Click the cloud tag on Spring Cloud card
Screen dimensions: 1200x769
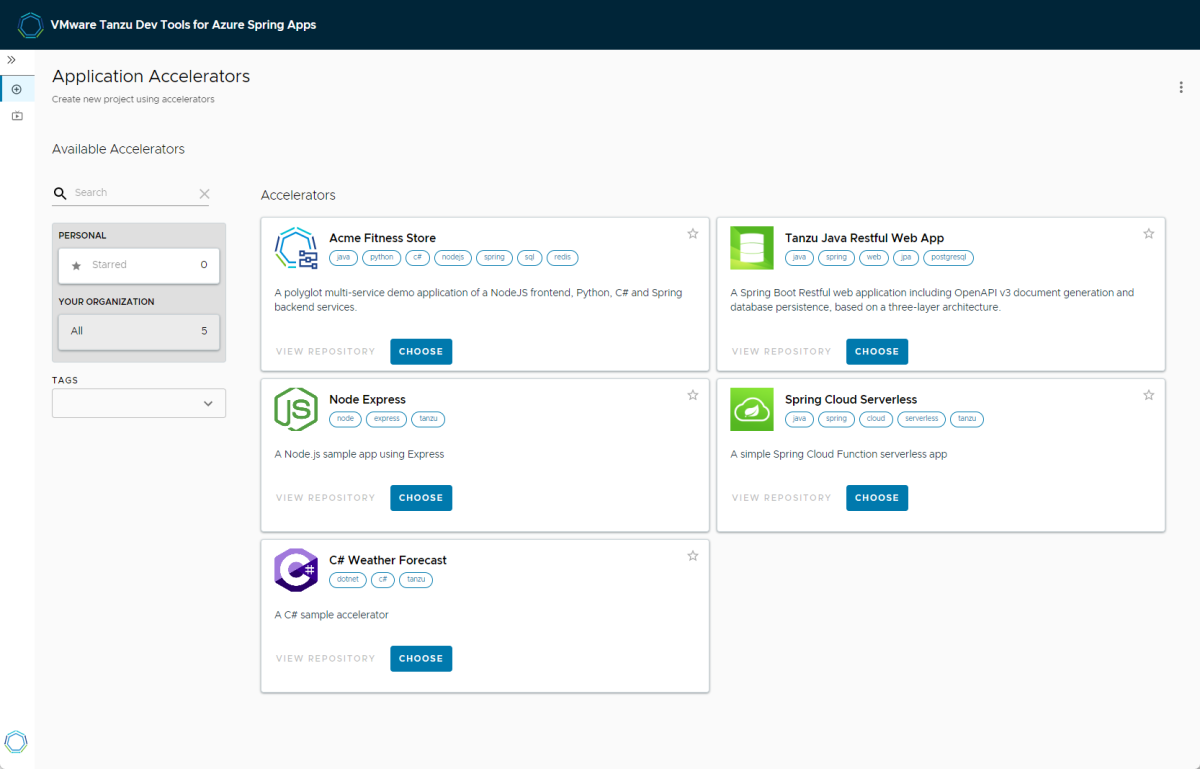pyautogui.click(x=876, y=419)
